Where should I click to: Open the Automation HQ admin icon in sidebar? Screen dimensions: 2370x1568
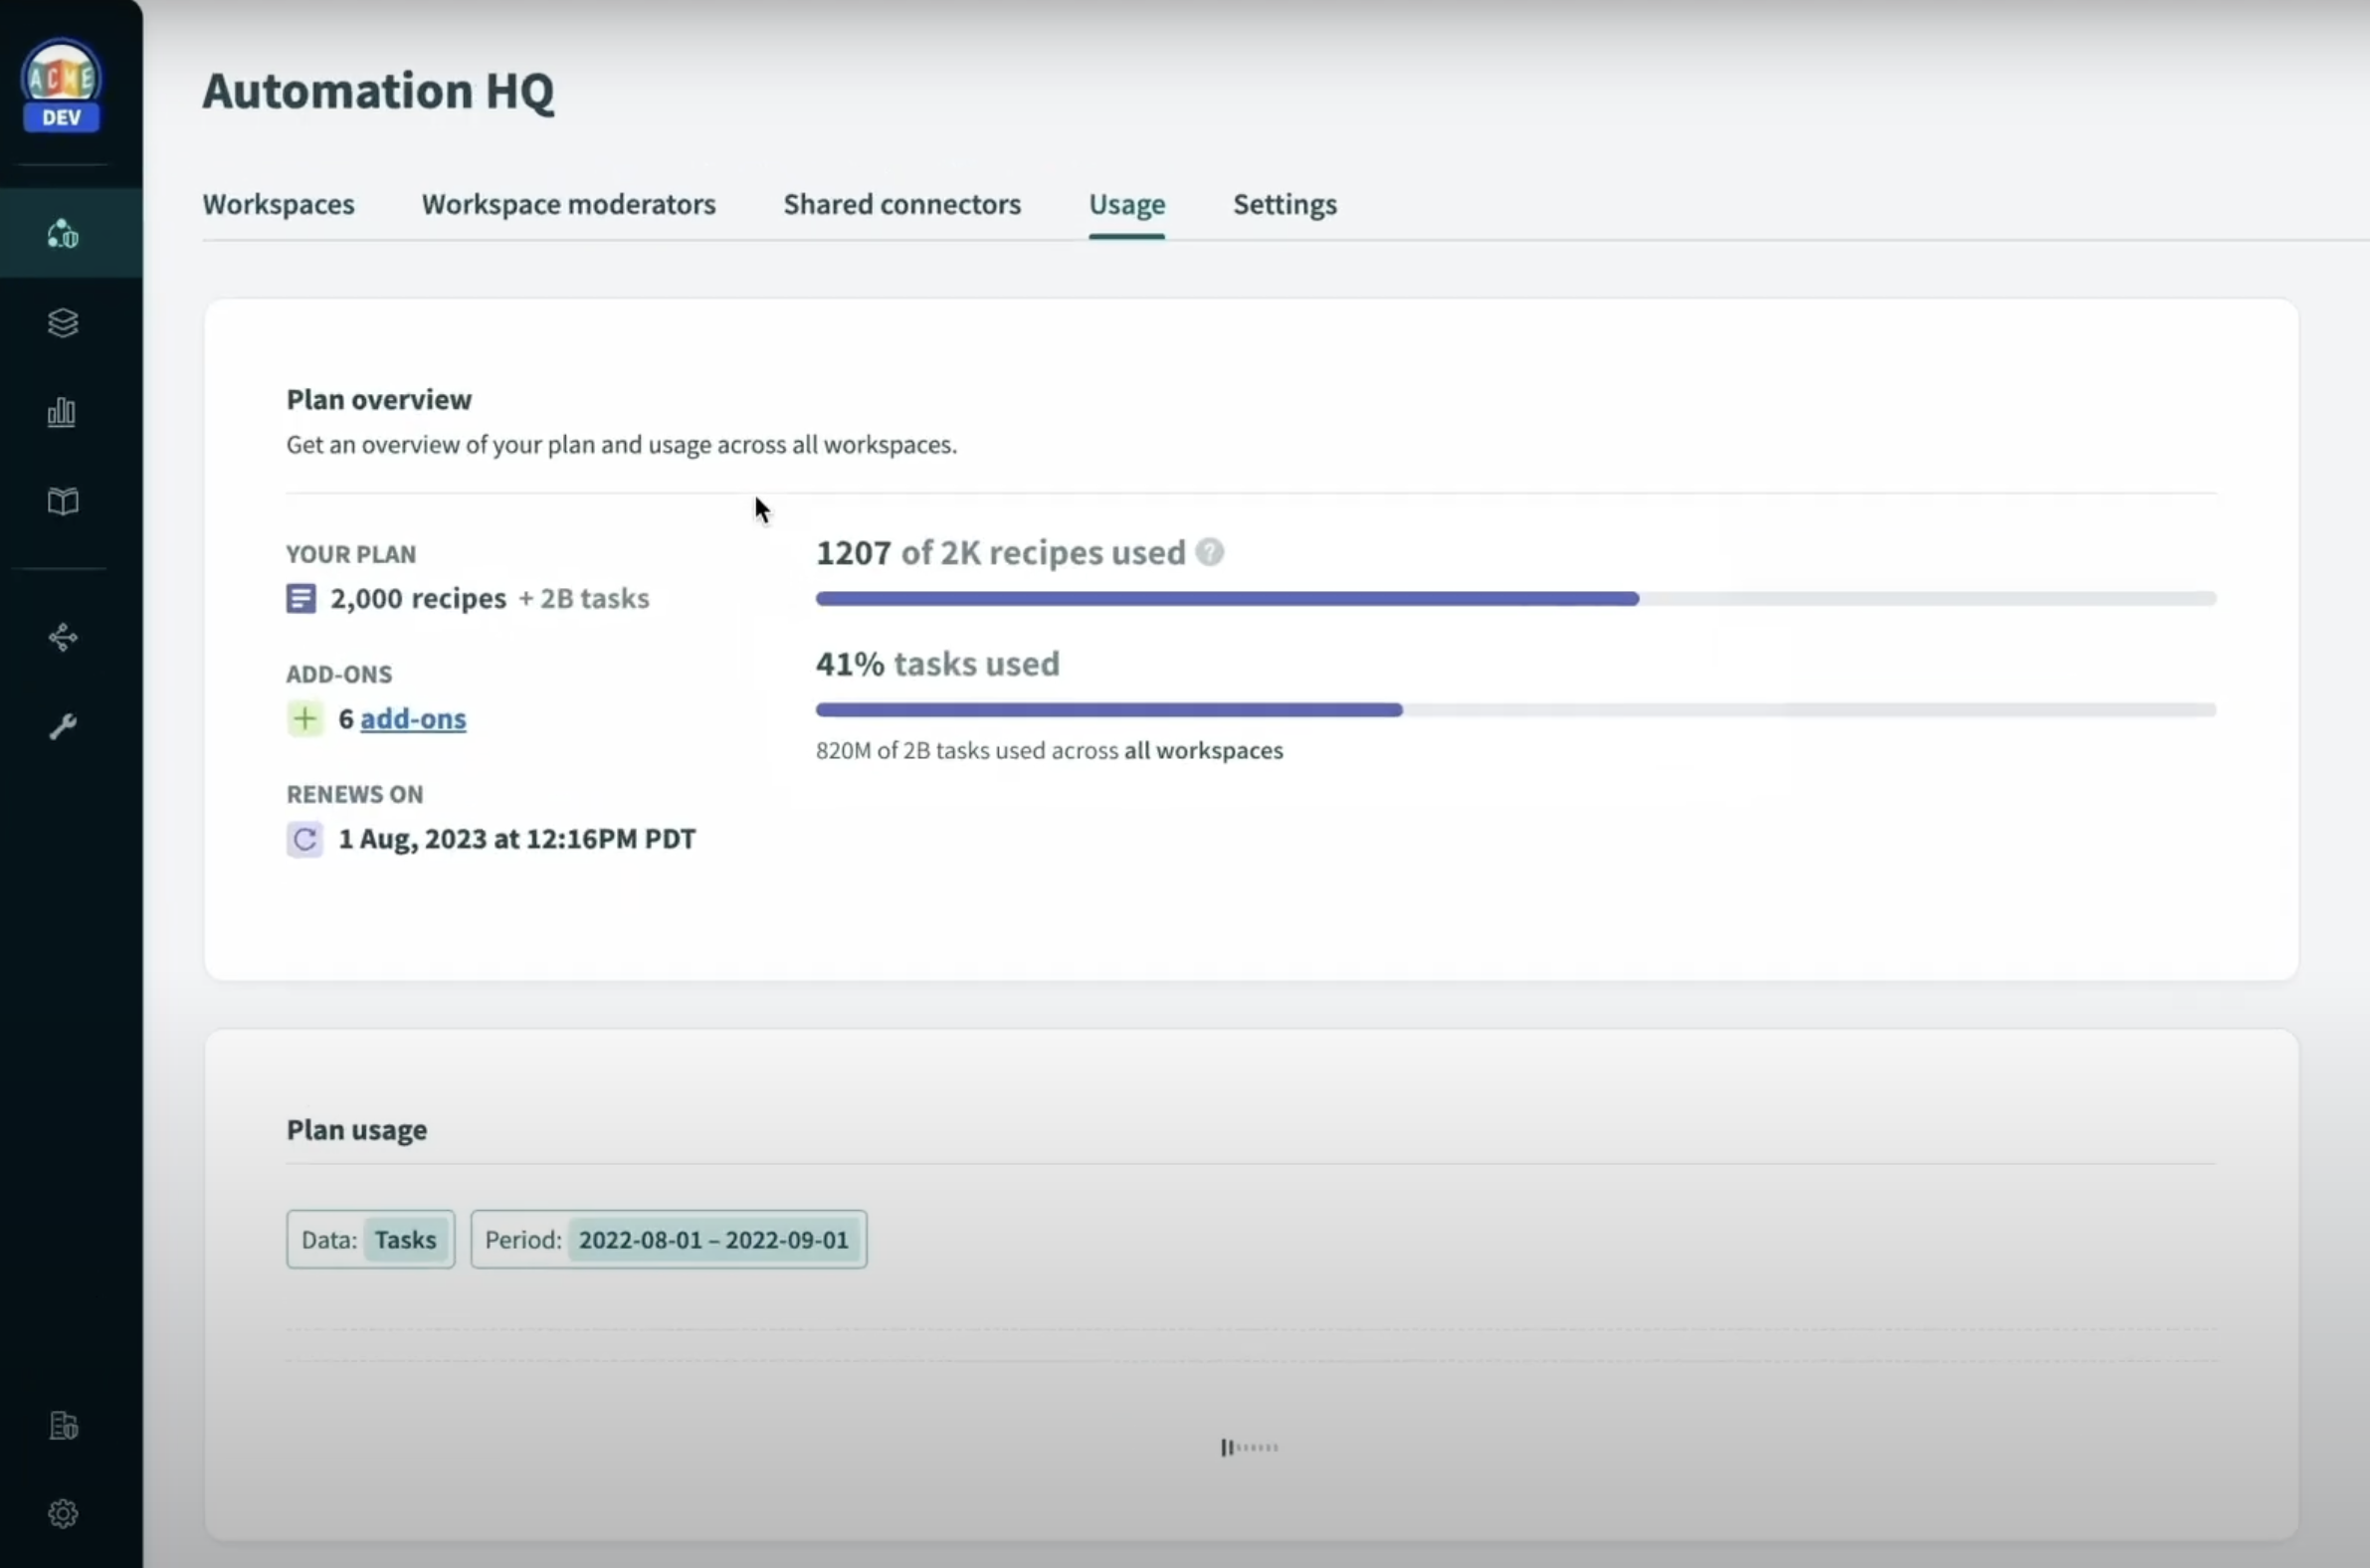click(x=62, y=232)
